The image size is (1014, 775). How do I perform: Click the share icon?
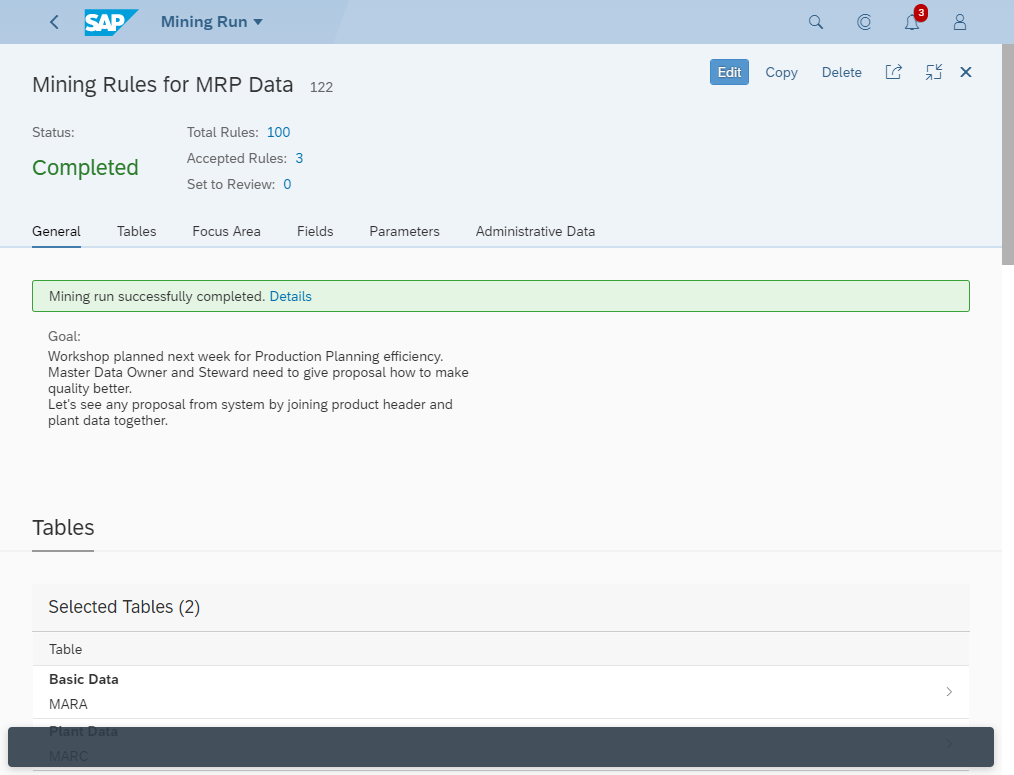(x=893, y=72)
